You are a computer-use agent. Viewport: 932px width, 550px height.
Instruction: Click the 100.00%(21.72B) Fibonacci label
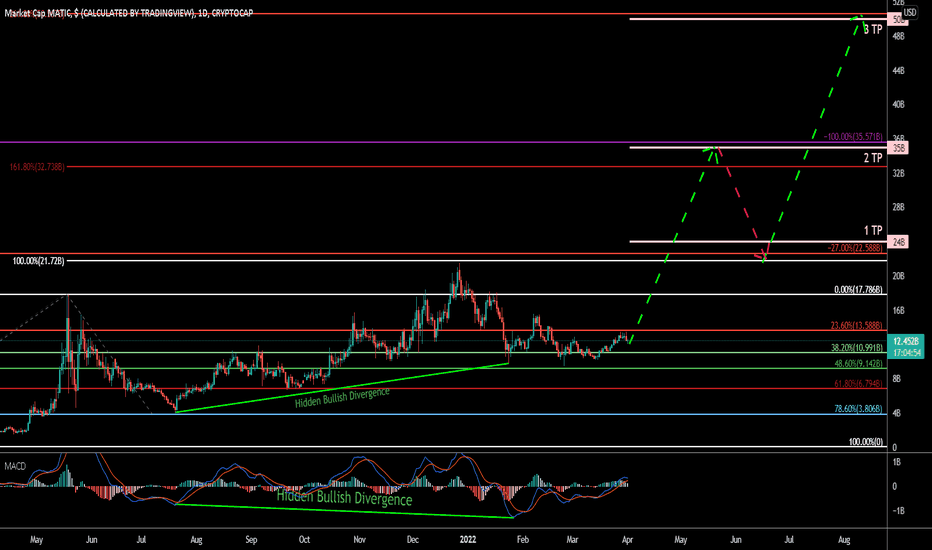39,261
